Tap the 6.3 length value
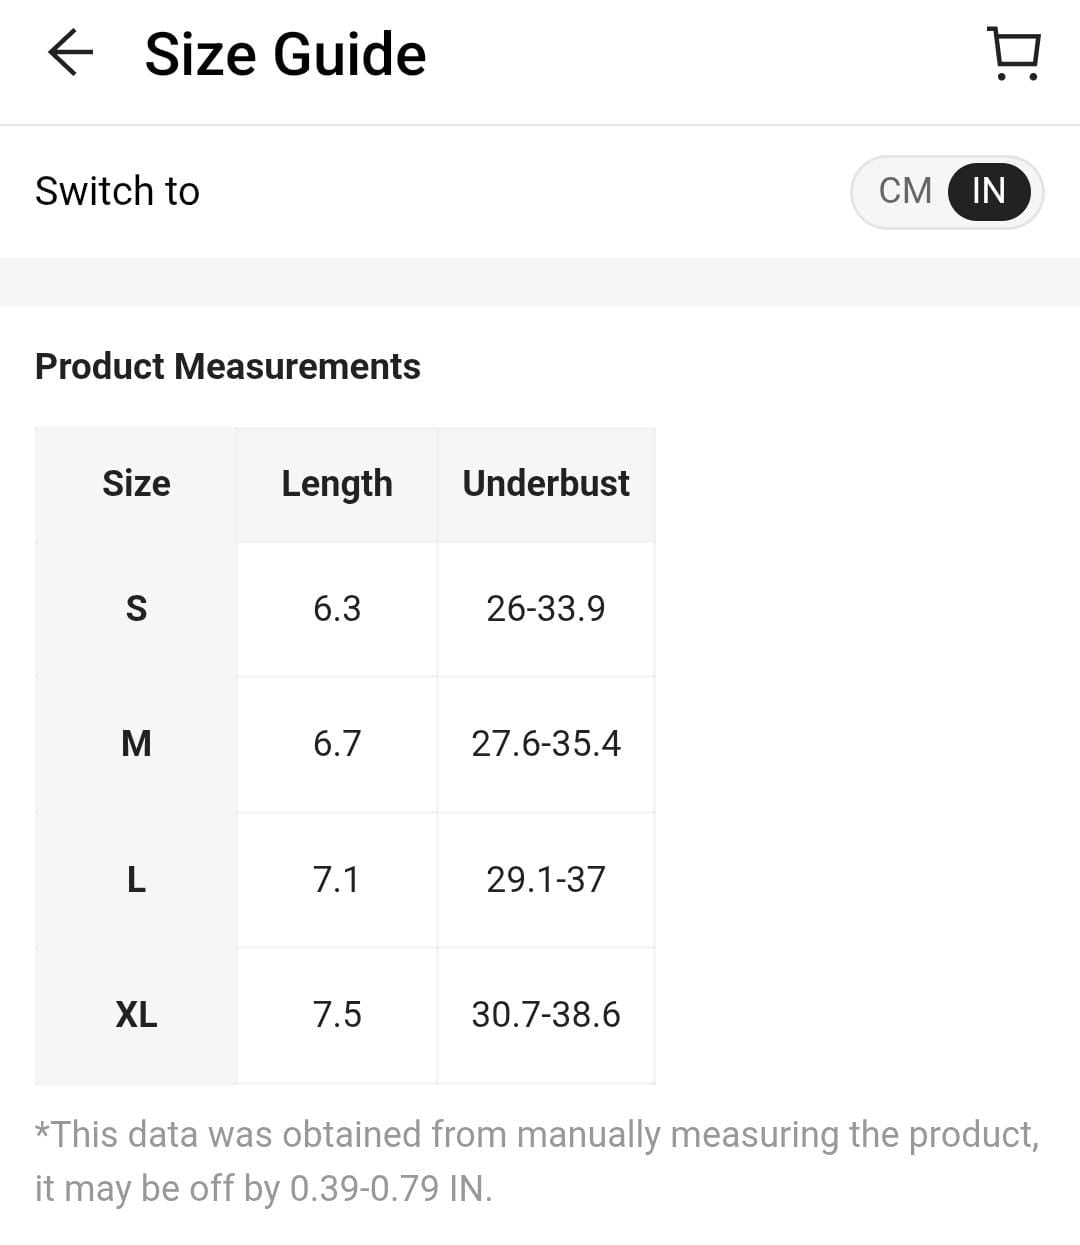 (337, 609)
